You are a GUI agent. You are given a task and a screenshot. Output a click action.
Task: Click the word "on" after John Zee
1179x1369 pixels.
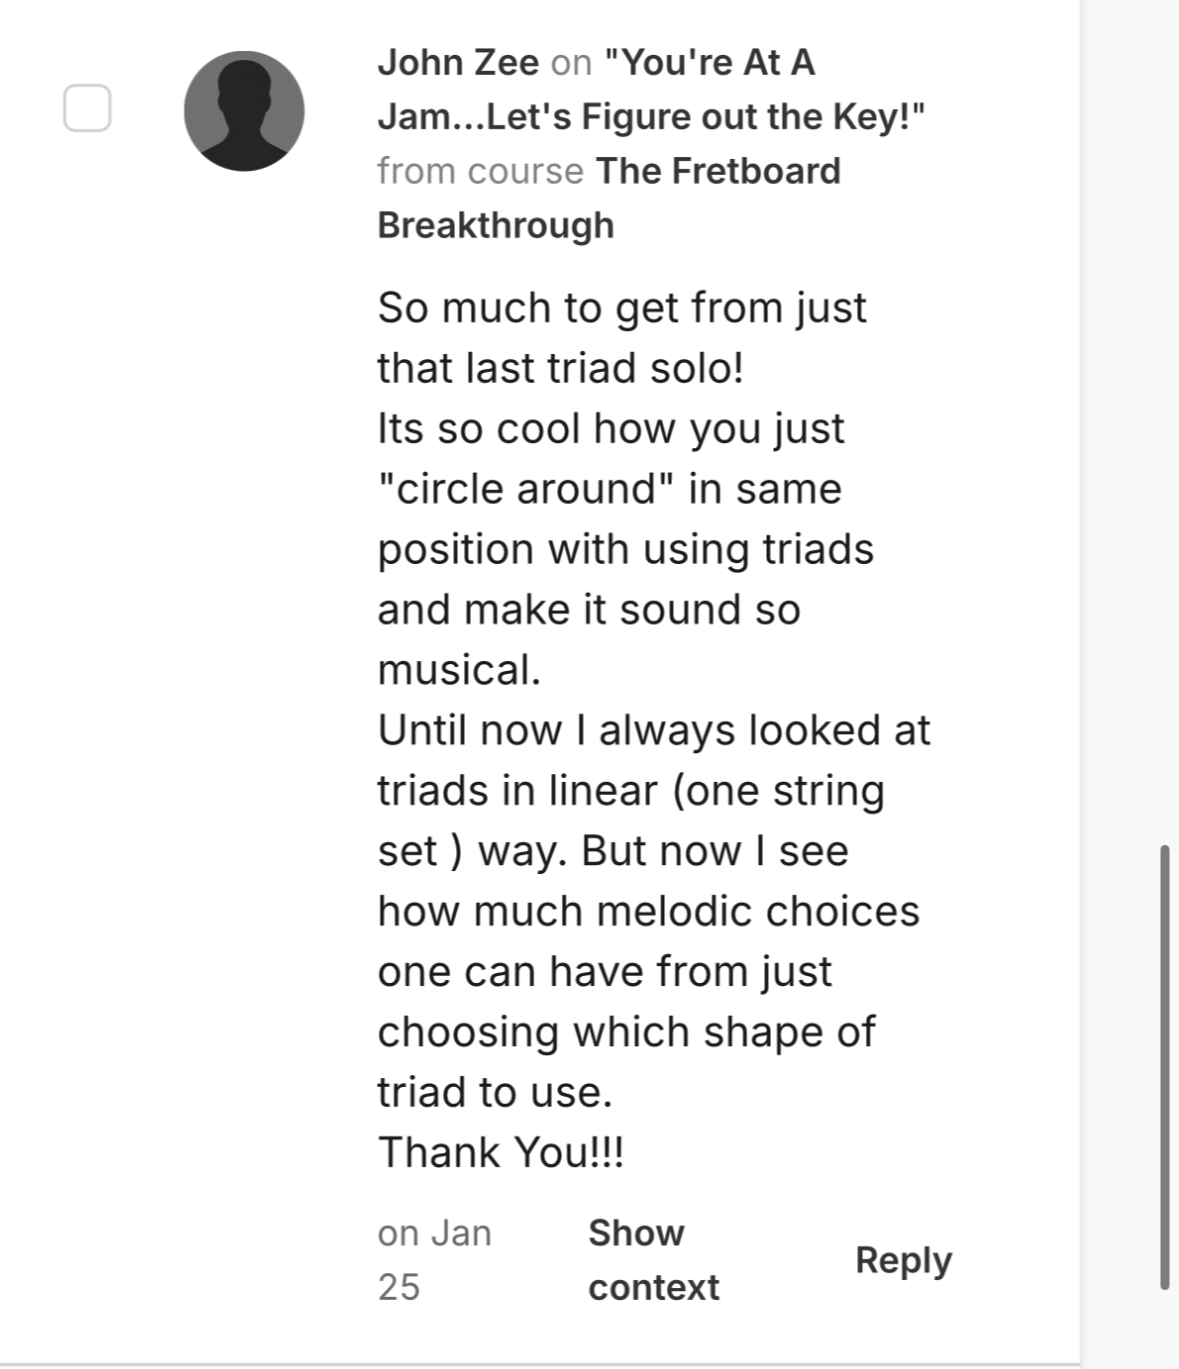[571, 63]
